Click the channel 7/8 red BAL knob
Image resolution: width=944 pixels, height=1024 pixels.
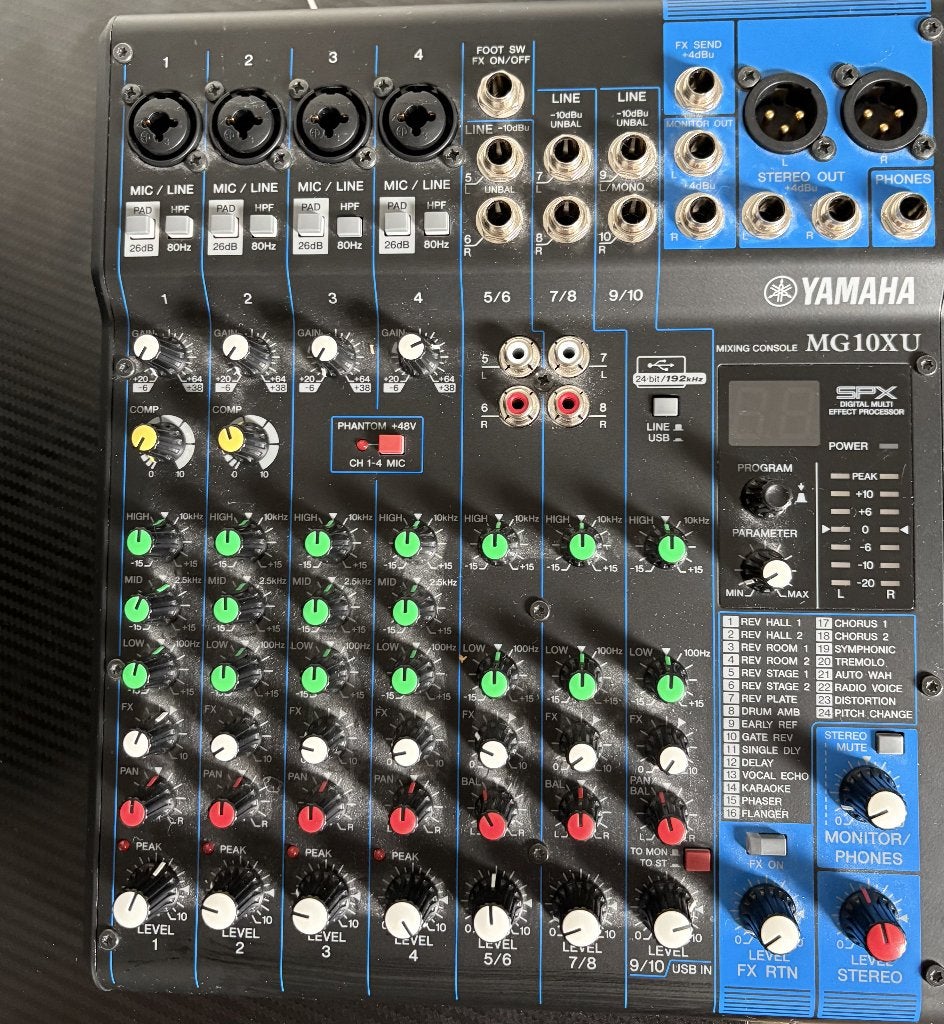pyautogui.click(x=581, y=825)
